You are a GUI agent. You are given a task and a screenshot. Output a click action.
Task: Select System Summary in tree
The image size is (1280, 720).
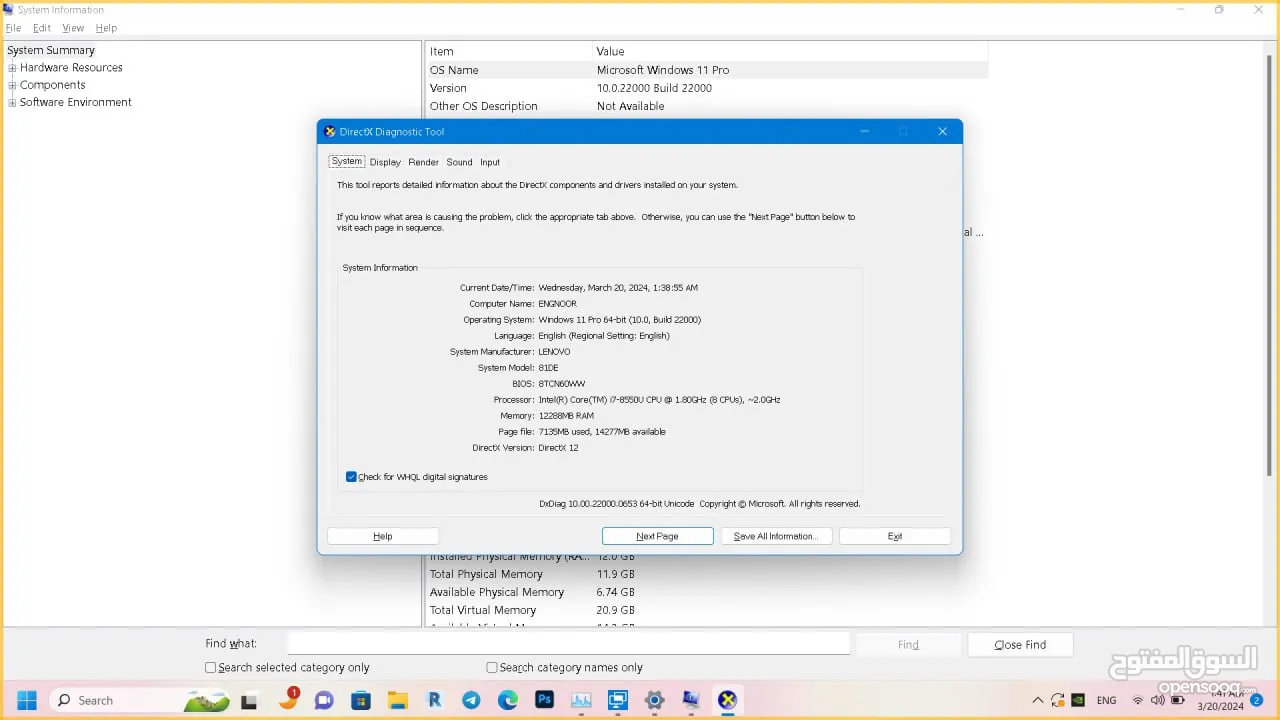[51, 50]
